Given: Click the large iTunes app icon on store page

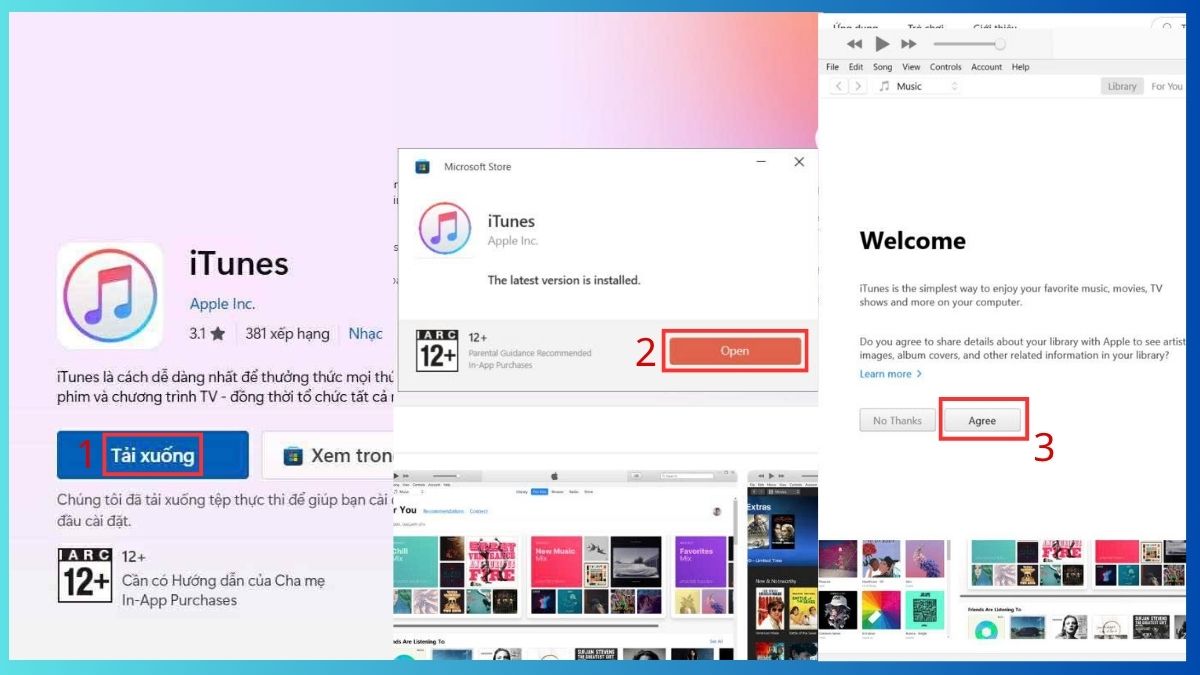Looking at the screenshot, I should pos(110,296).
